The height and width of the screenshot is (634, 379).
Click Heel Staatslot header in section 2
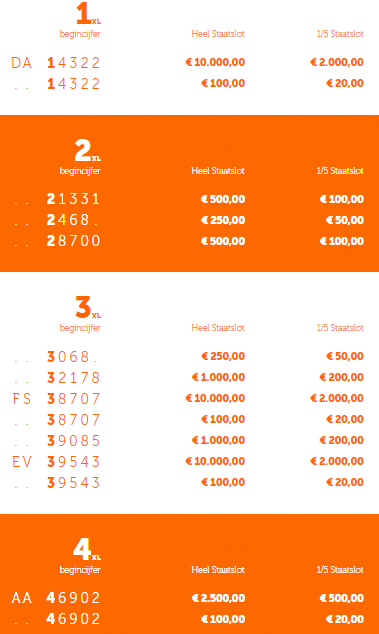tap(218, 171)
